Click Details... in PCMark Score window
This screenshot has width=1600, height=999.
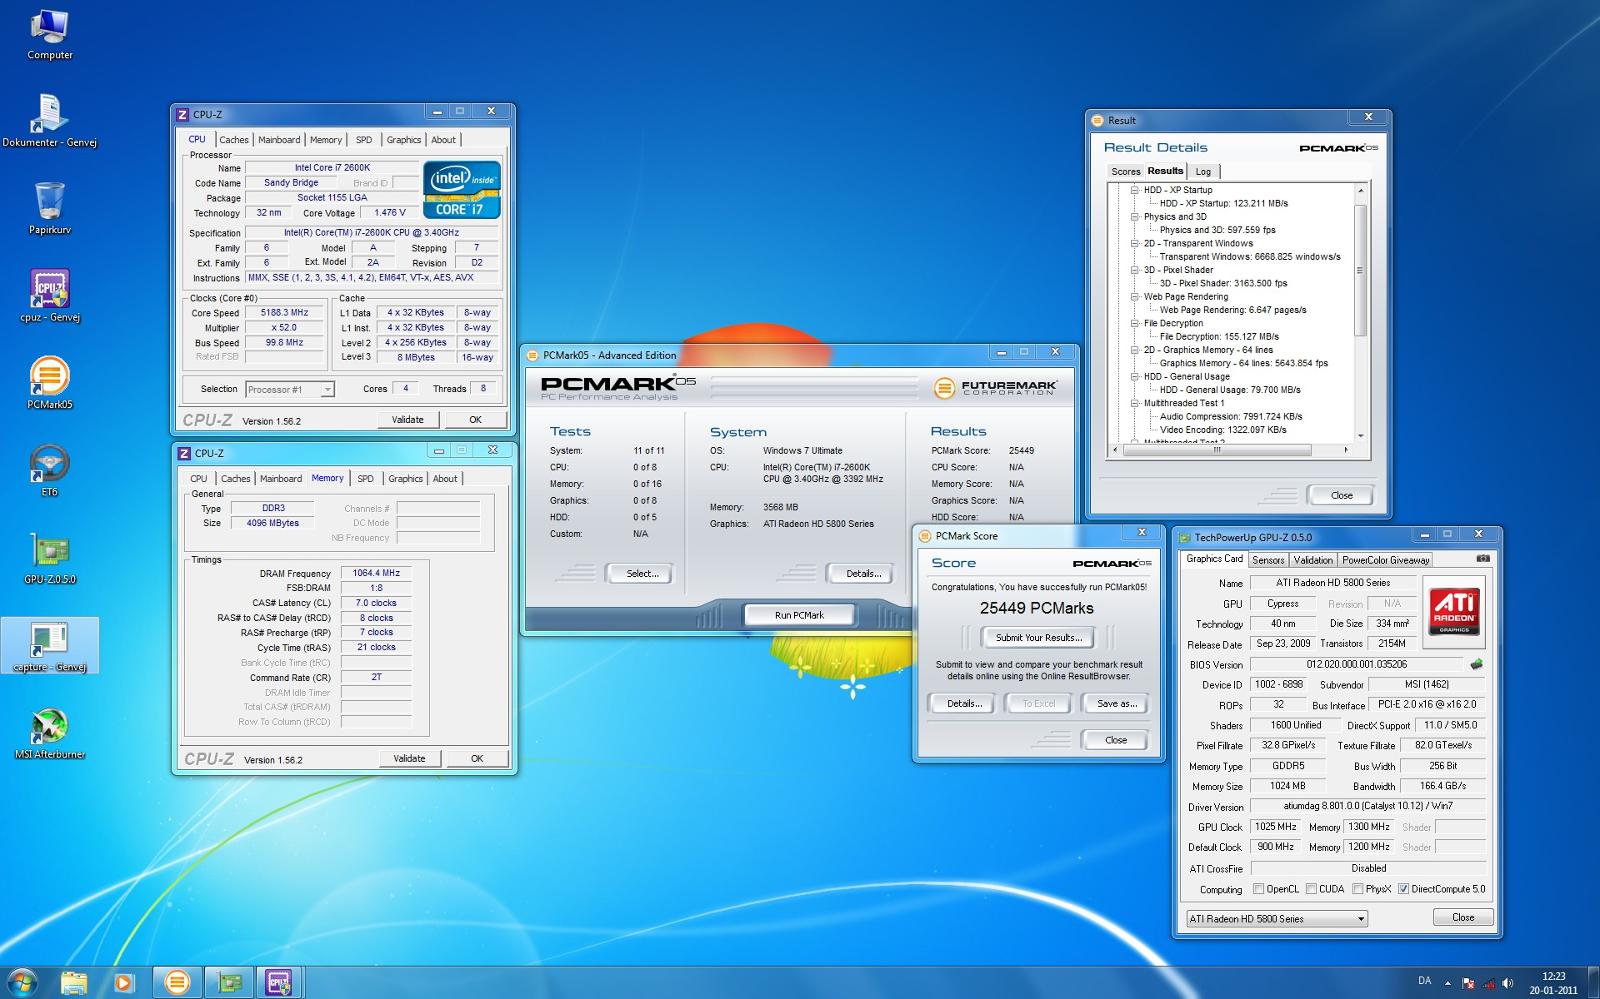click(964, 704)
